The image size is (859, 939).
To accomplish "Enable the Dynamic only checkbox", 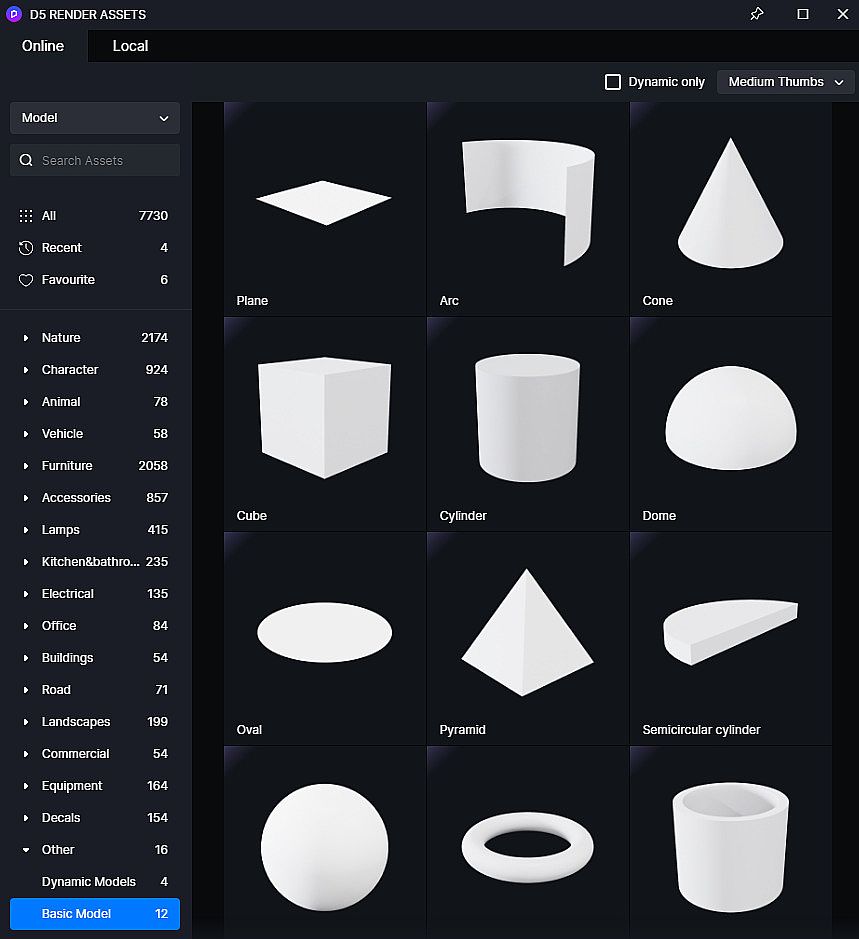I will (613, 82).
